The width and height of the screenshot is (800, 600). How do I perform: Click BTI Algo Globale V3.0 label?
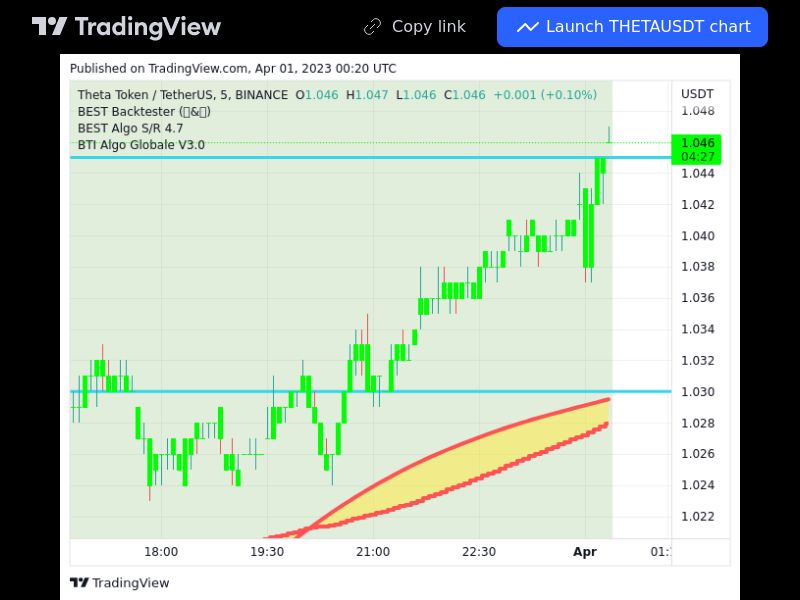[141, 145]
